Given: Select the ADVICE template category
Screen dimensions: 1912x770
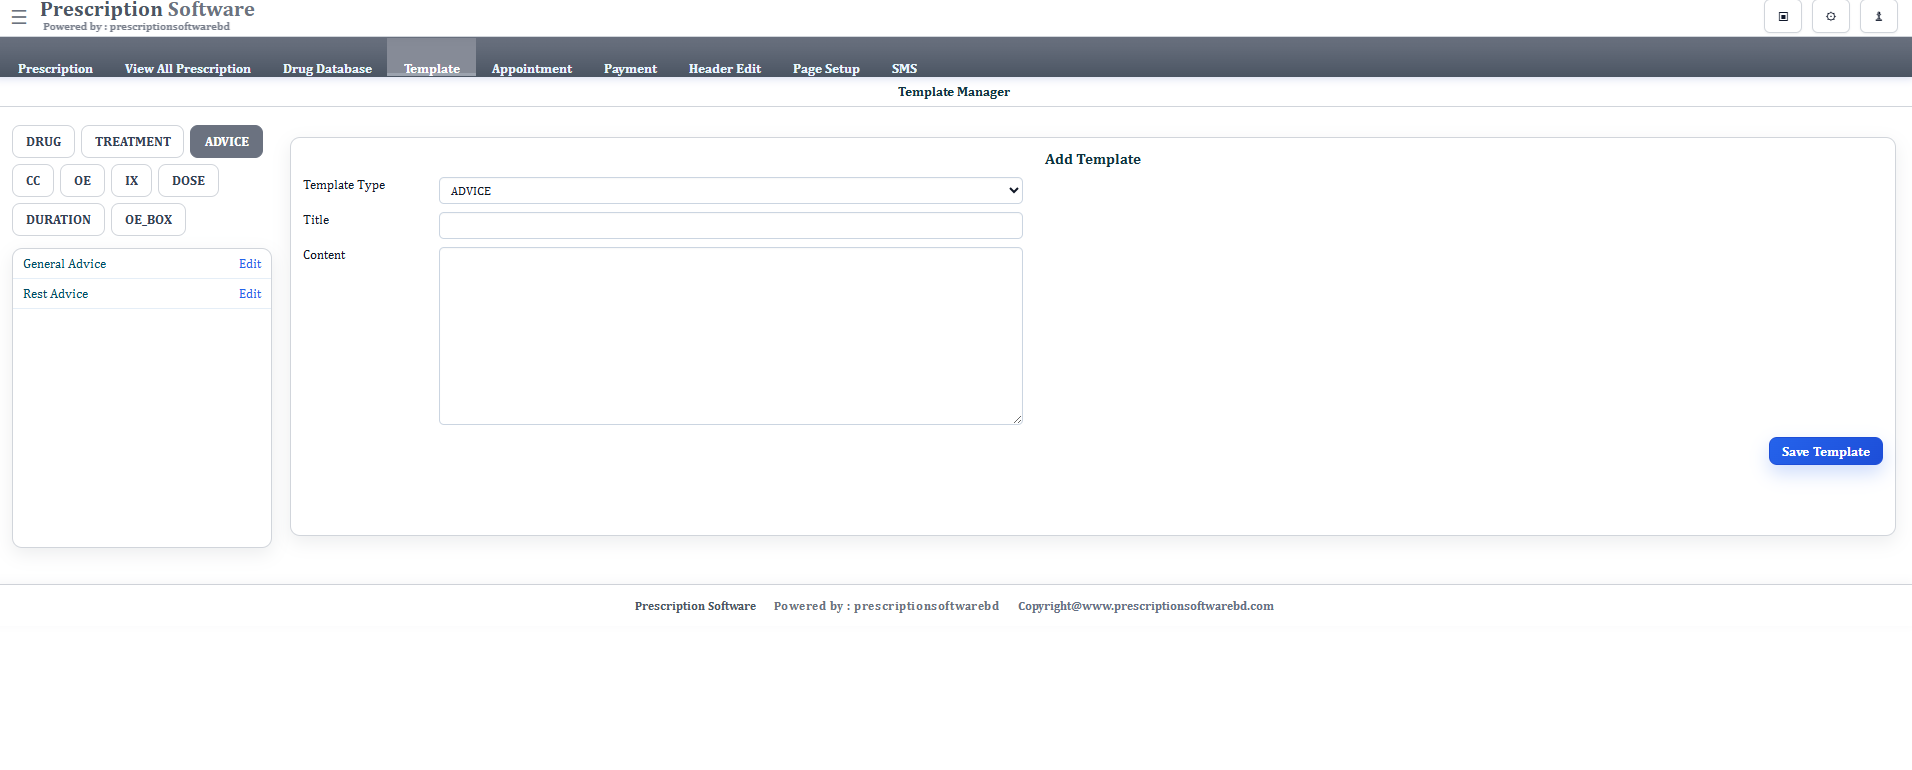Looking at the screenshot, I should click(x=227, y=142).
